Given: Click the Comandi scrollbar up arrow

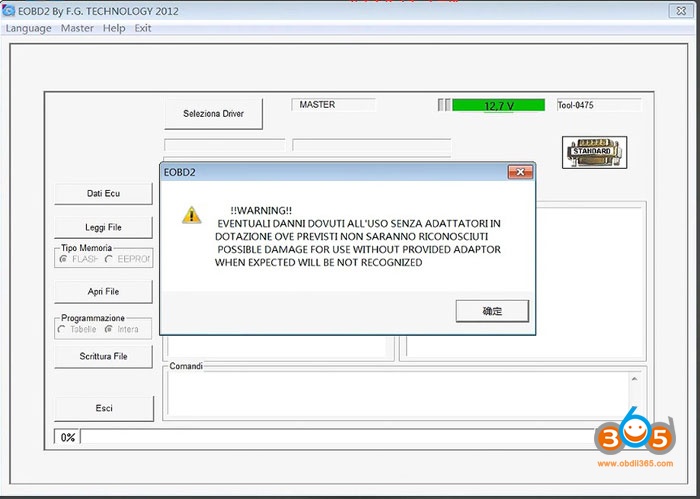Looking at the screenshot, I should pyautogui.click(x=634, y=379).
